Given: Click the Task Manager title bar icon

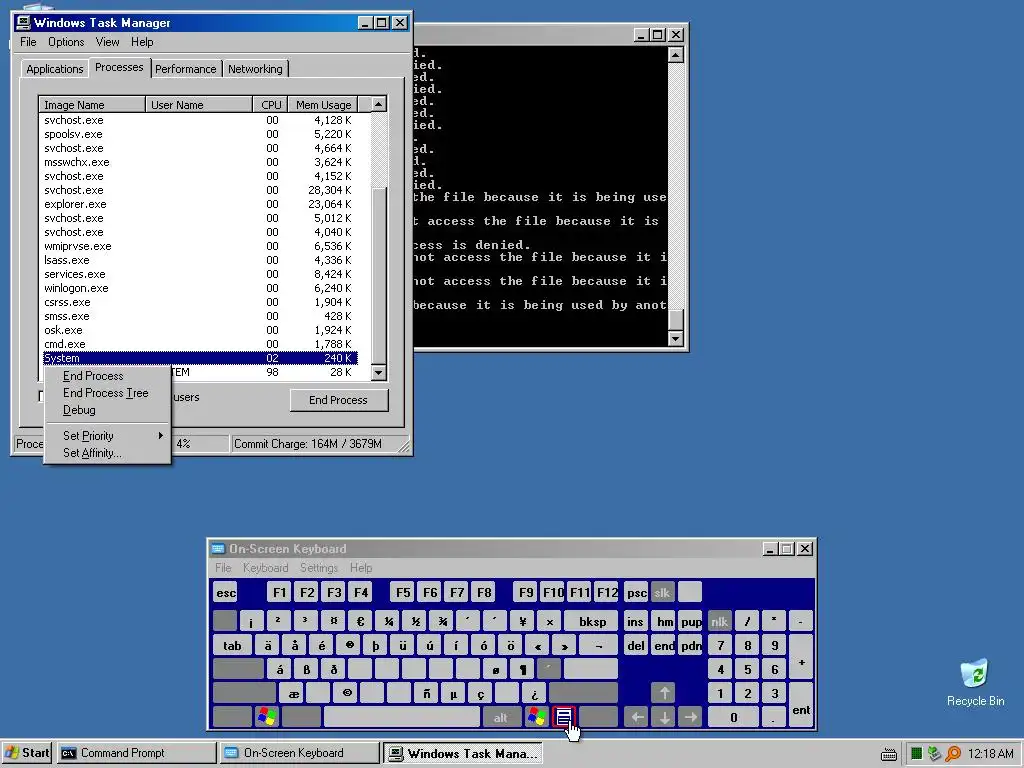Looking at the screenshot, I should tap(24, 23).
